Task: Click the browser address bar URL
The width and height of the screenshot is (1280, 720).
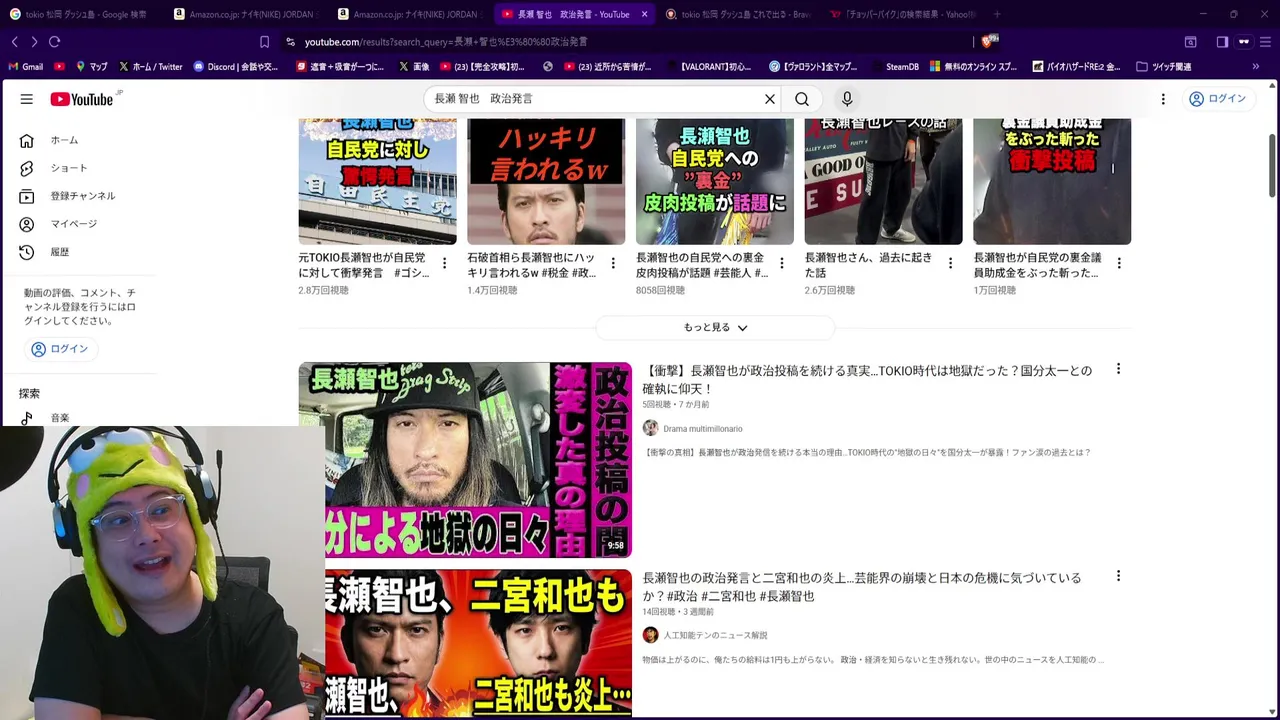Action: [446, 42]
